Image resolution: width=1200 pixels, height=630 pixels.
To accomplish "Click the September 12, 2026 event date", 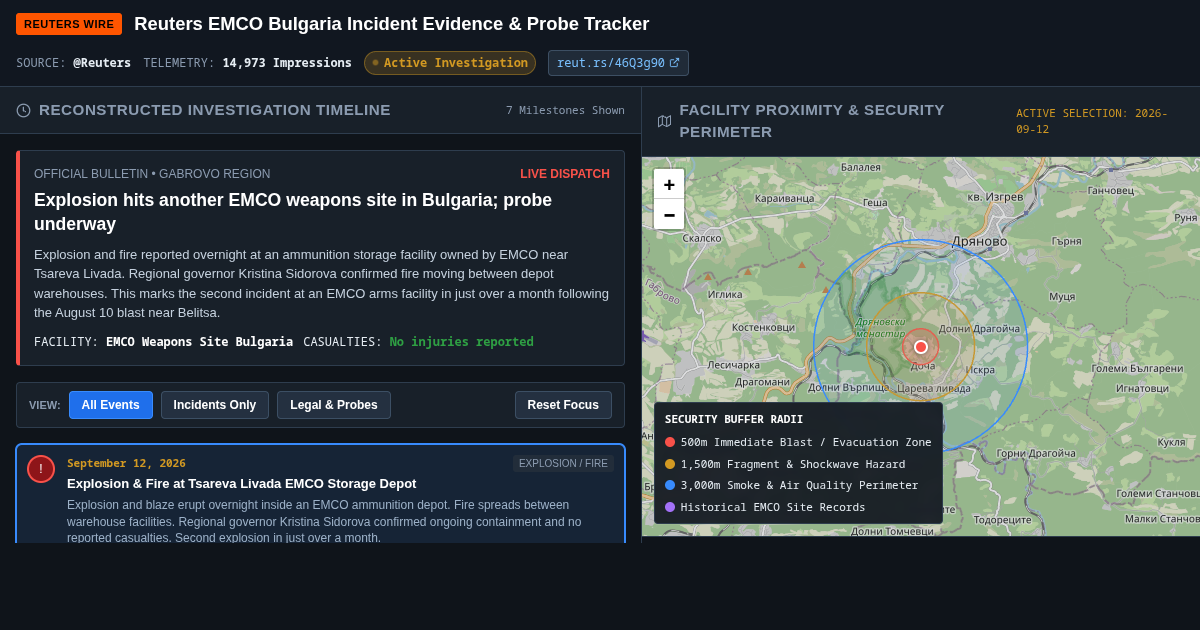I will [126, 463].
